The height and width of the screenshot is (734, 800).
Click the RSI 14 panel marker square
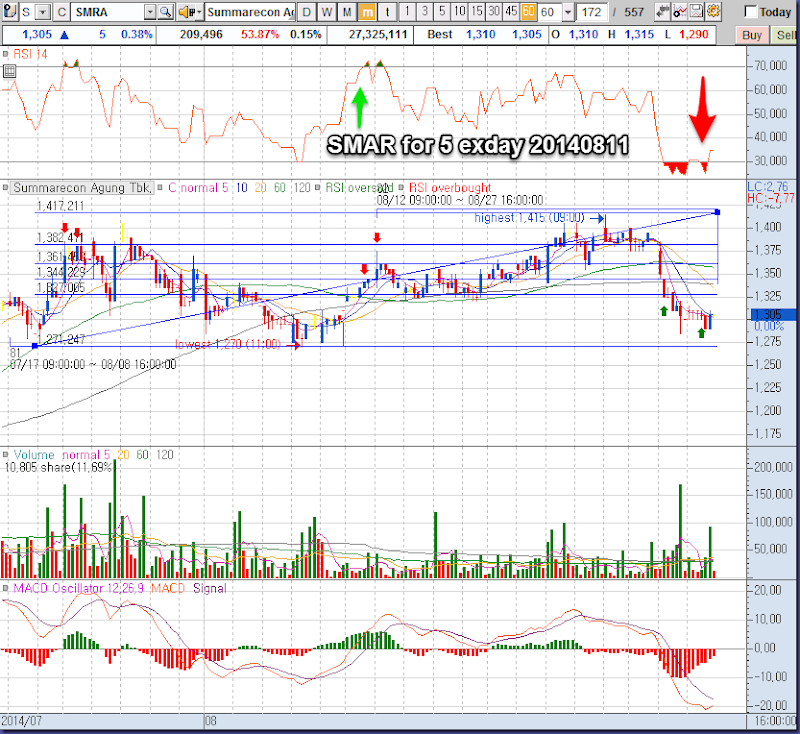[x=5, y=54]
